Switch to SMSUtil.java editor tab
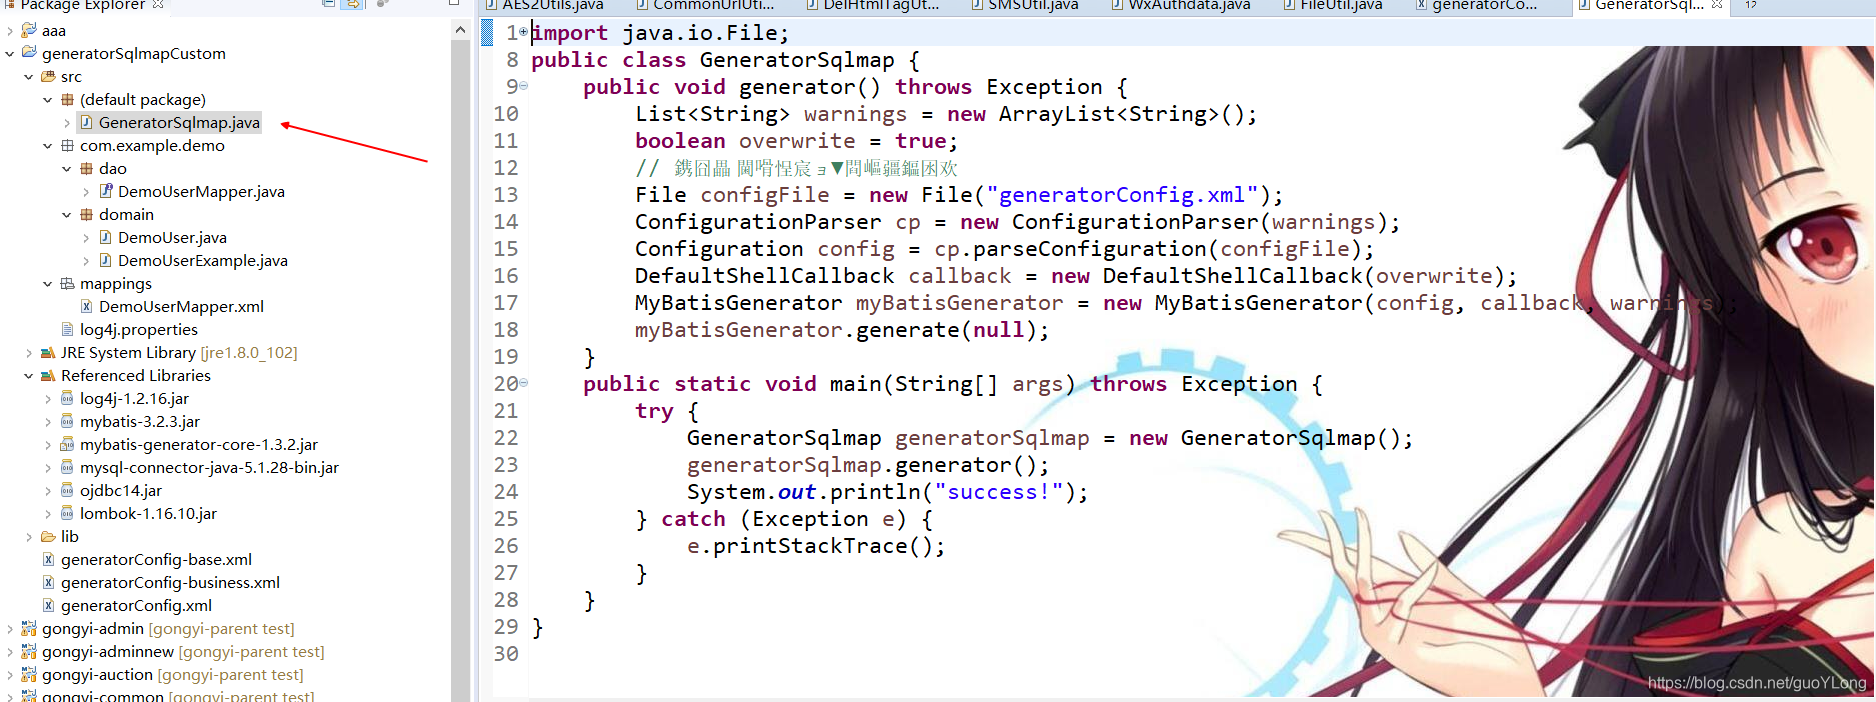The width and height of the screenshot is (1876, 702). (x=1033, y=5)
